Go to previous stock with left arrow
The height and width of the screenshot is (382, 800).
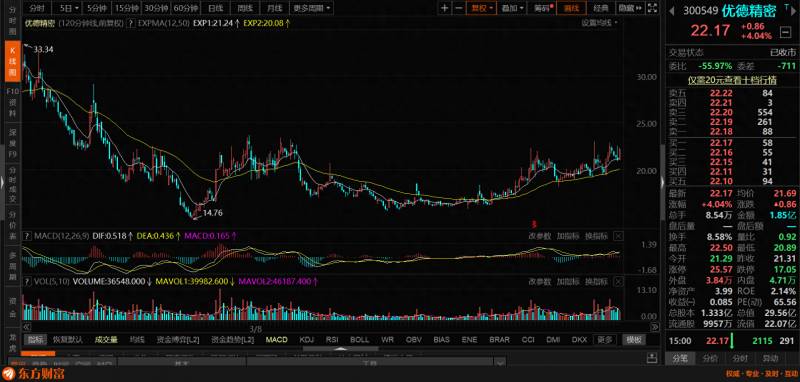(673, 10)
